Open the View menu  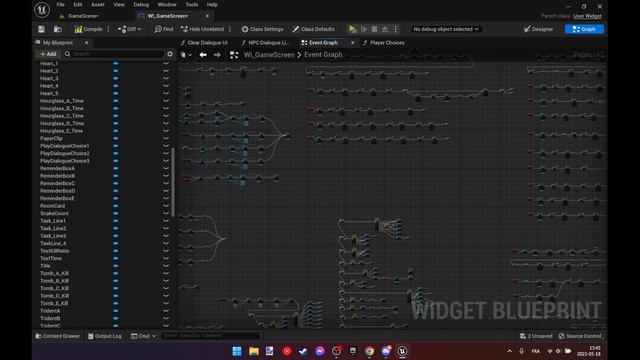click(119, 4)
